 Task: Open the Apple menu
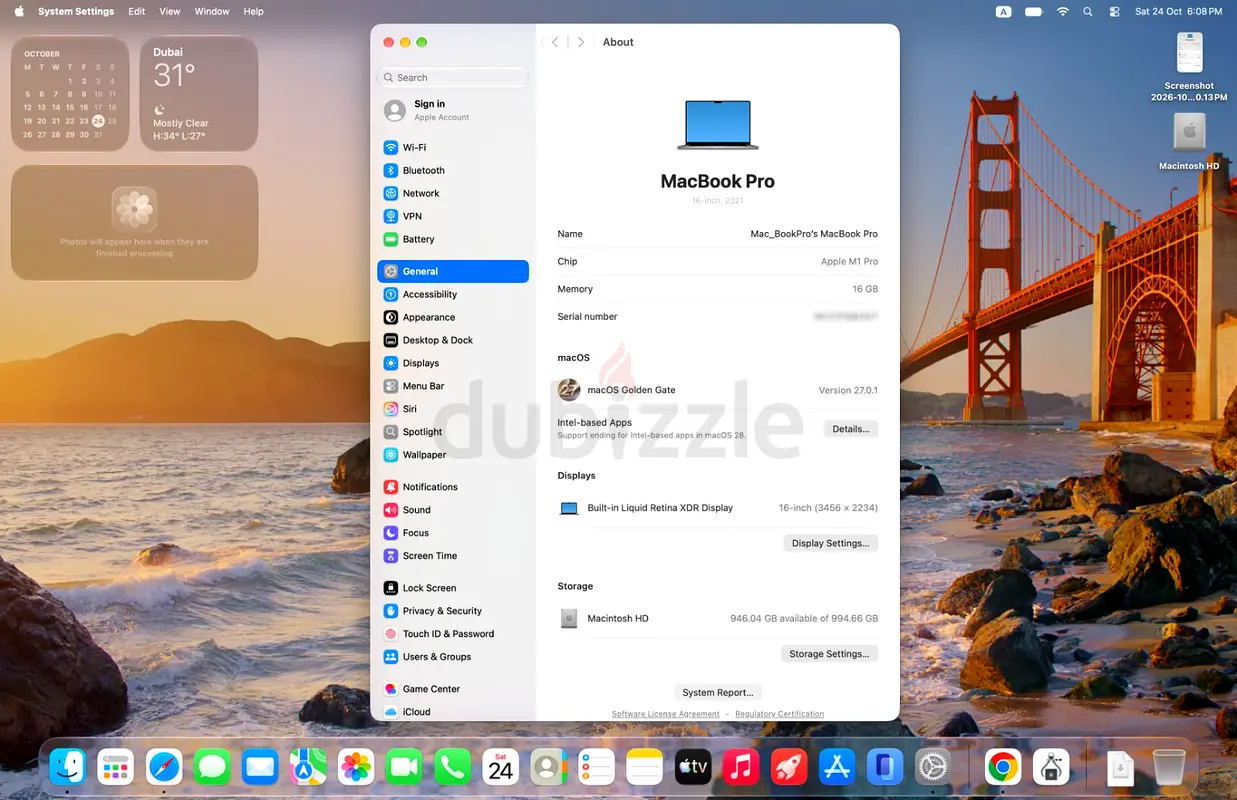tap(18, 11)
